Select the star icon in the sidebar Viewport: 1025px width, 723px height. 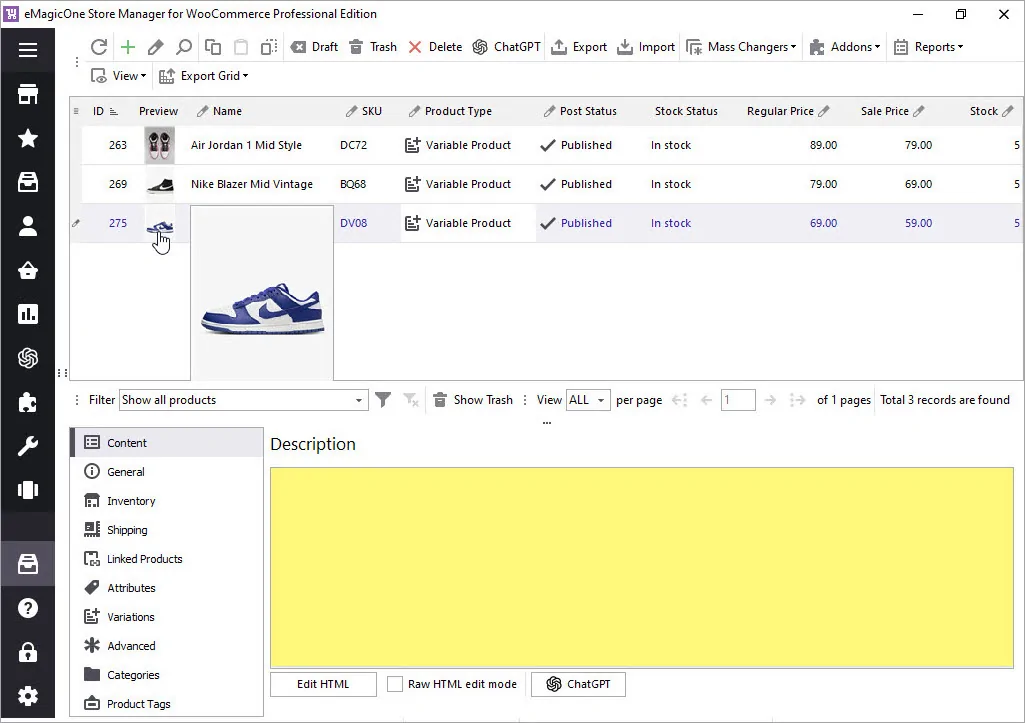point(27,138)
